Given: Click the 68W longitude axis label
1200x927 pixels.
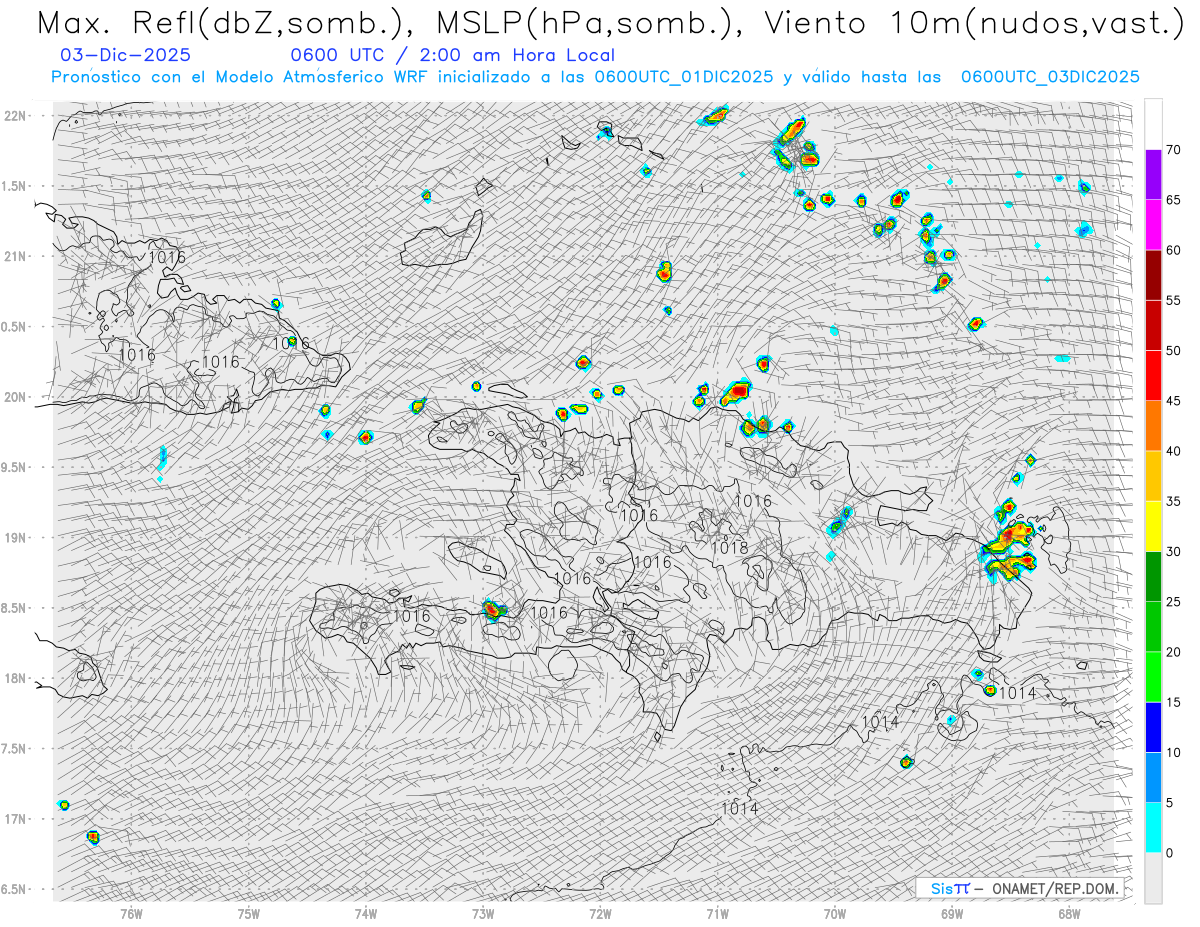Looking at the screenshot, I should coord(1069,912).
